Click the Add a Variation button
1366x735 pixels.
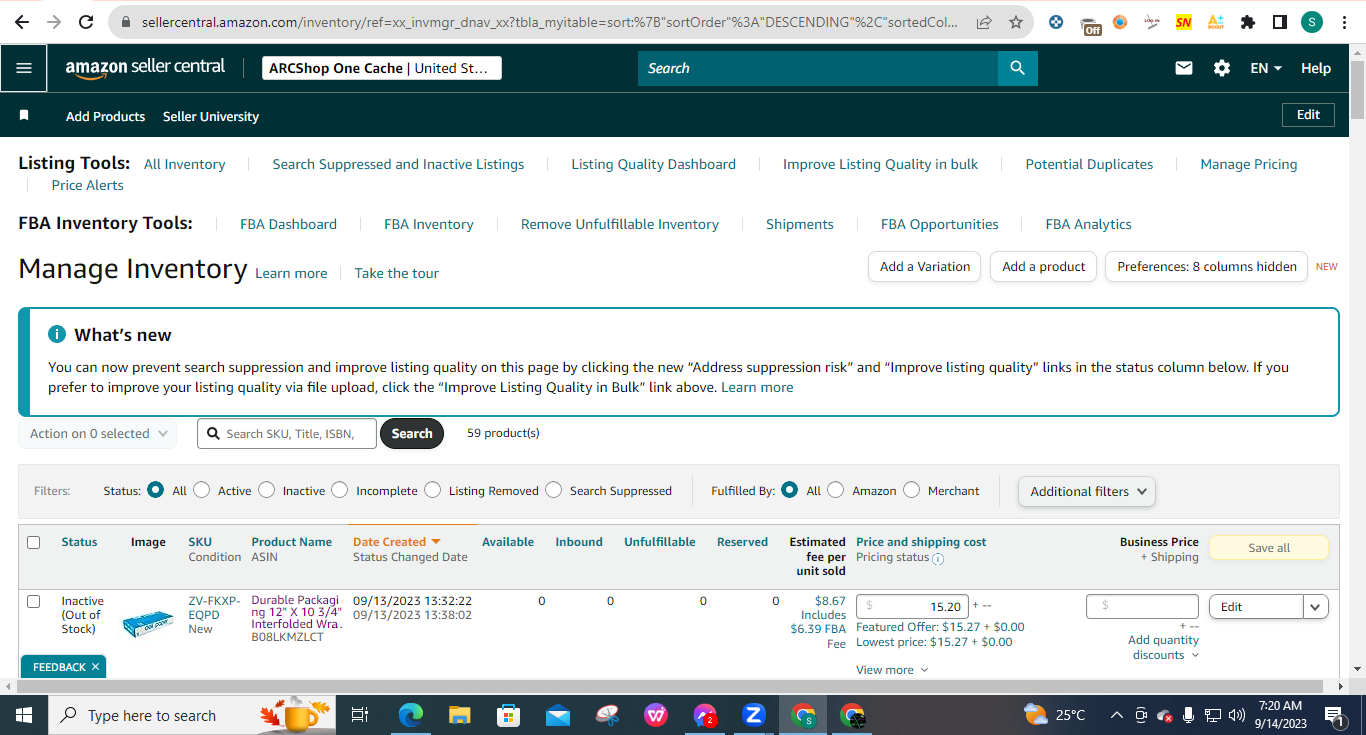(x=925, y=267)
